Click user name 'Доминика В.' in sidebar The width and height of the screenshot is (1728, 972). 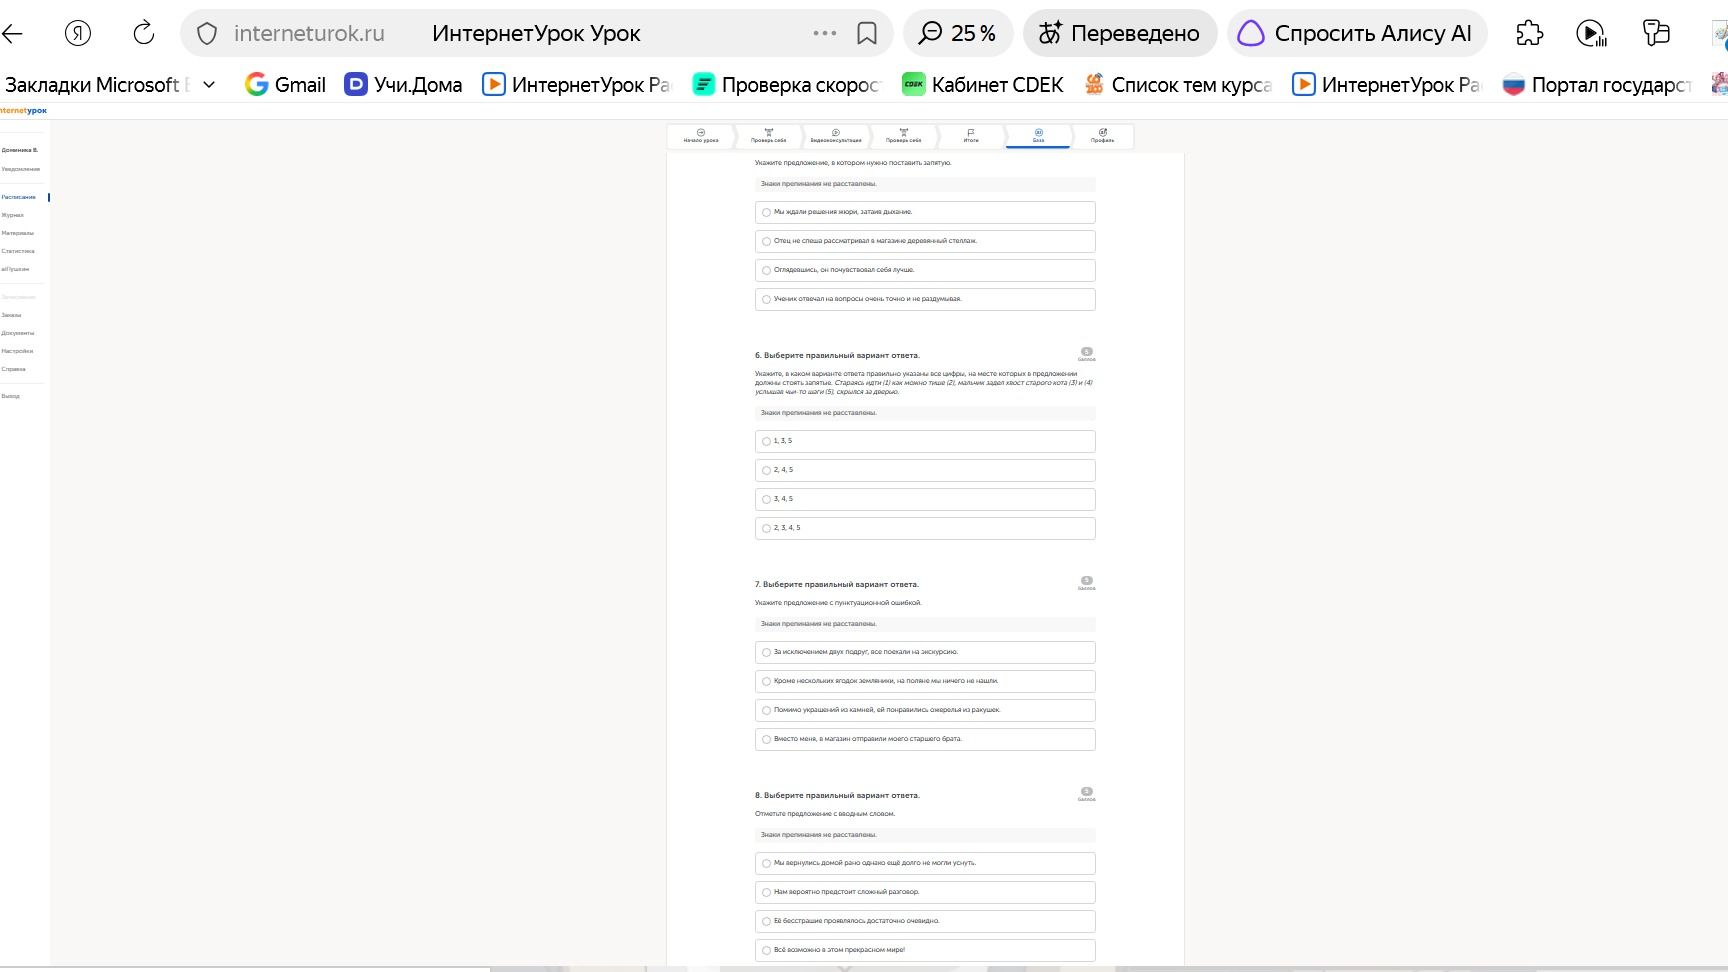tap(20, 150)
